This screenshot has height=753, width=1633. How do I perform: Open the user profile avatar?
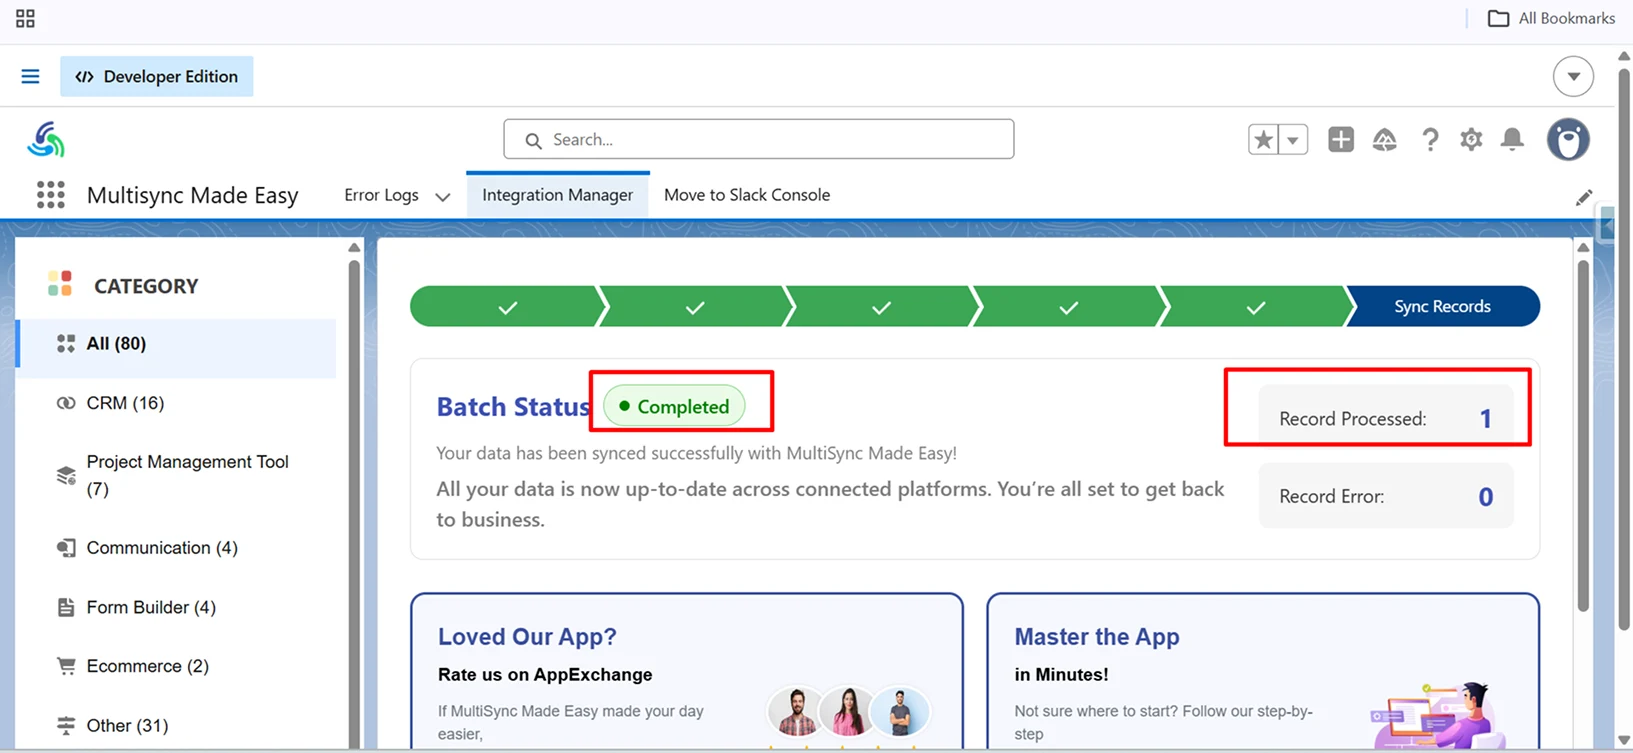(1568, 139)
